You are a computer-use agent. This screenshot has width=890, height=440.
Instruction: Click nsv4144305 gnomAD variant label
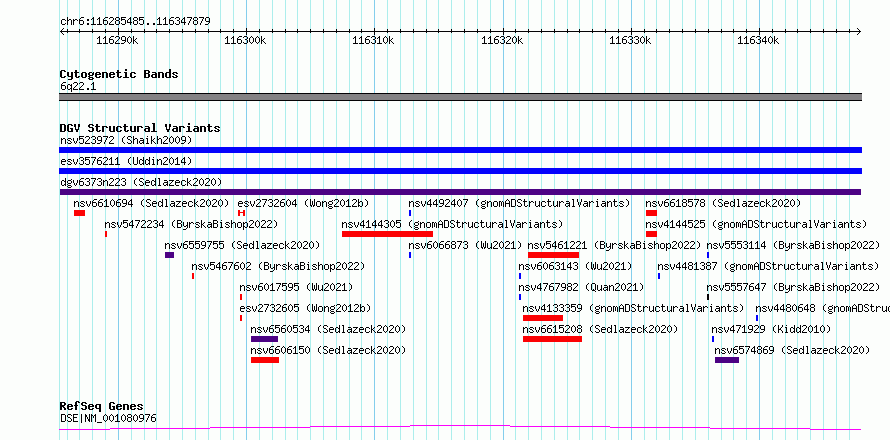pyautogui.click(x=452, y=224)
